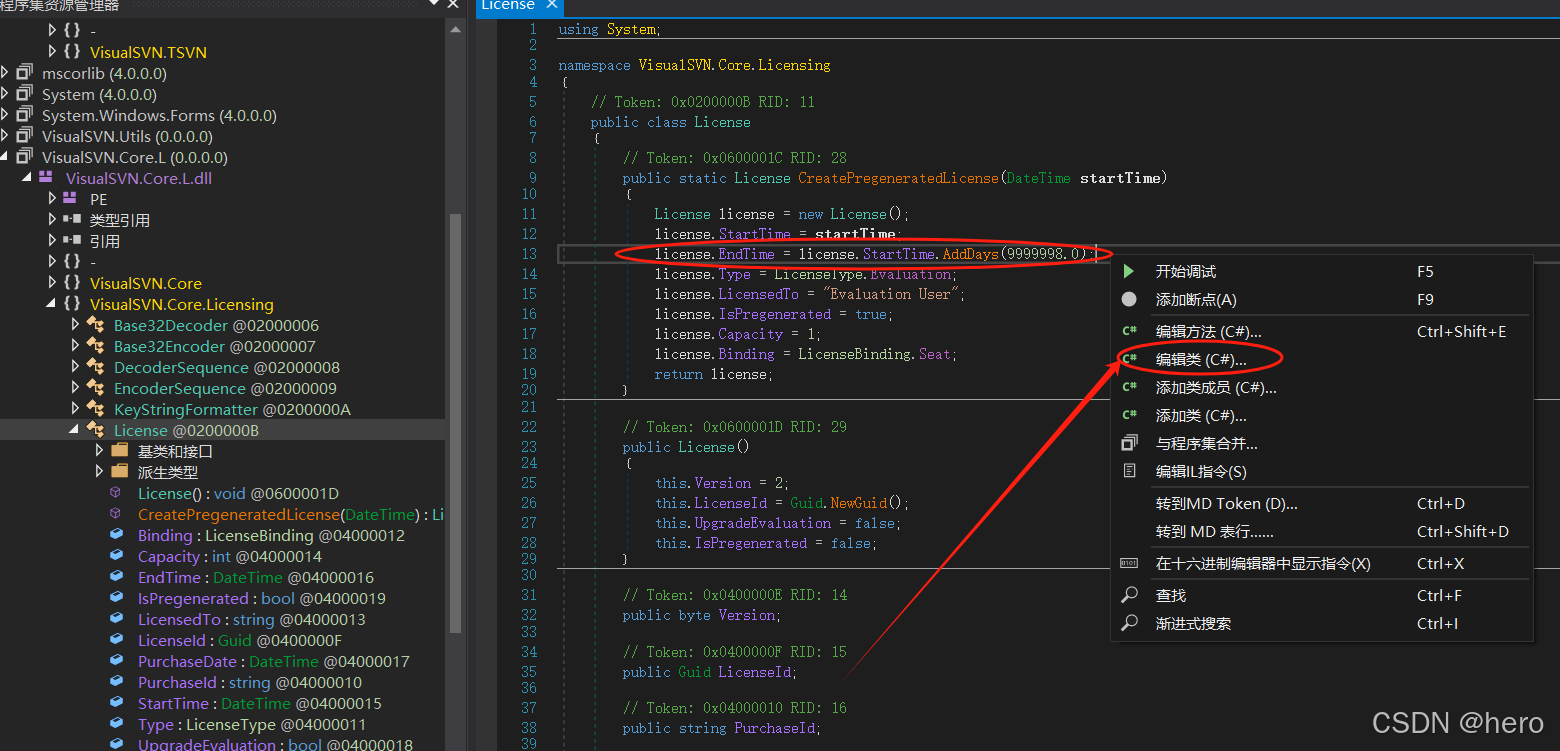Choose 编辑方法 (C#)... from context menu
1560x751 pixels.
point(1322,331)
